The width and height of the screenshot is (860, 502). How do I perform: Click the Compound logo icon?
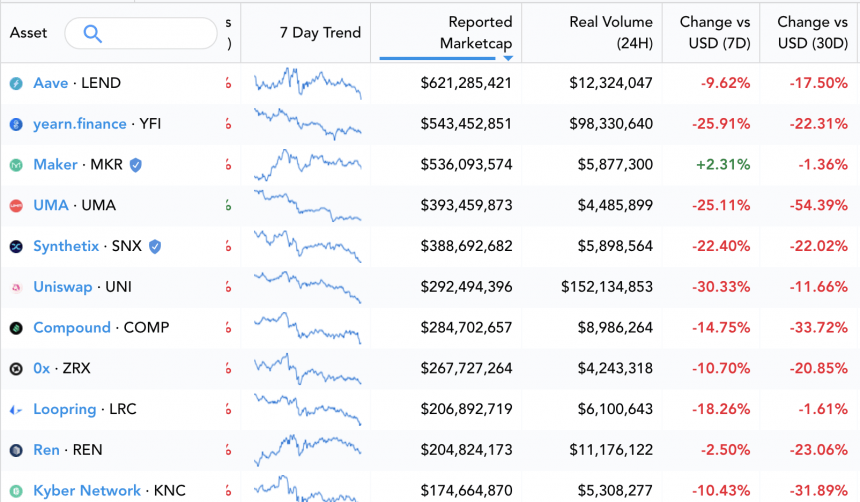[16, 328]
